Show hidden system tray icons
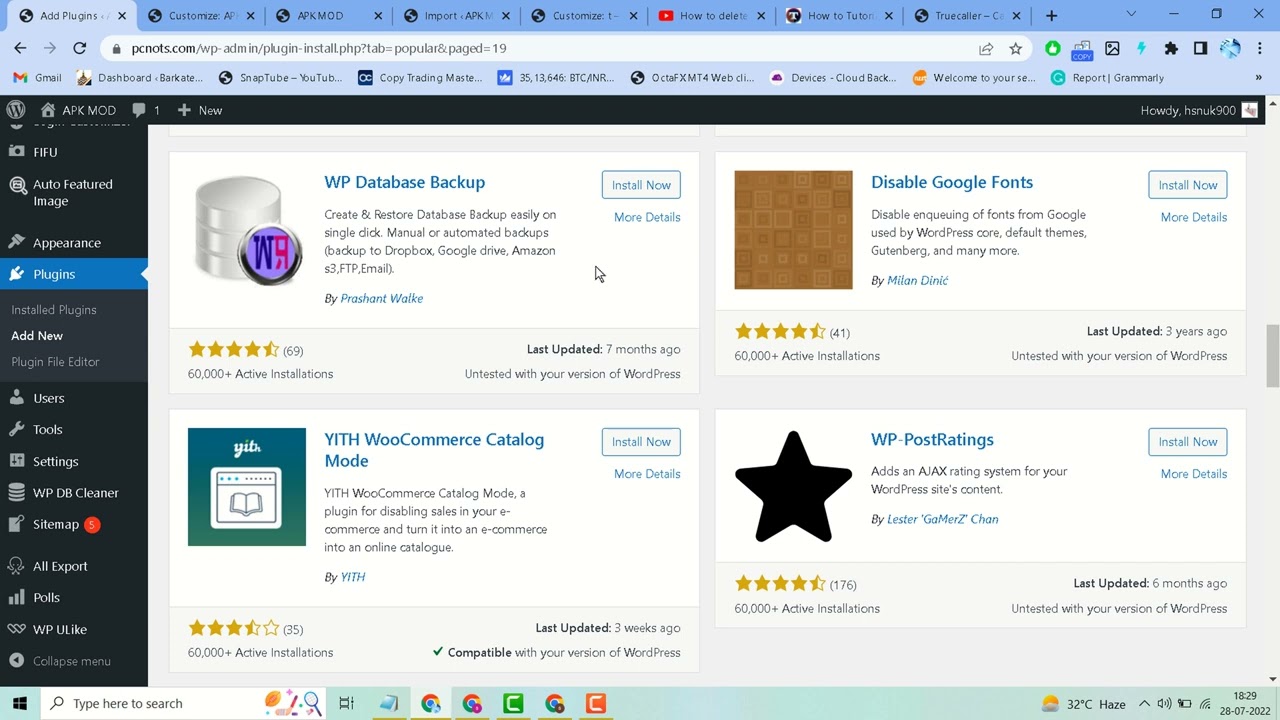 click(x=1144, y=703)
